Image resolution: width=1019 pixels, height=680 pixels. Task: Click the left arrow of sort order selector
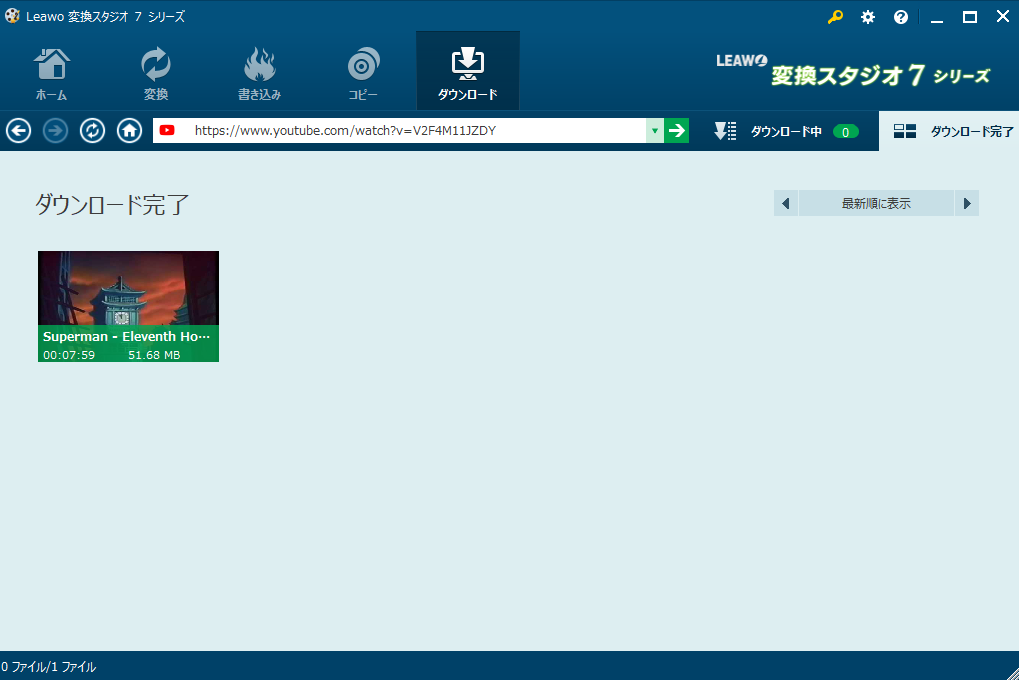click(786, 203)
